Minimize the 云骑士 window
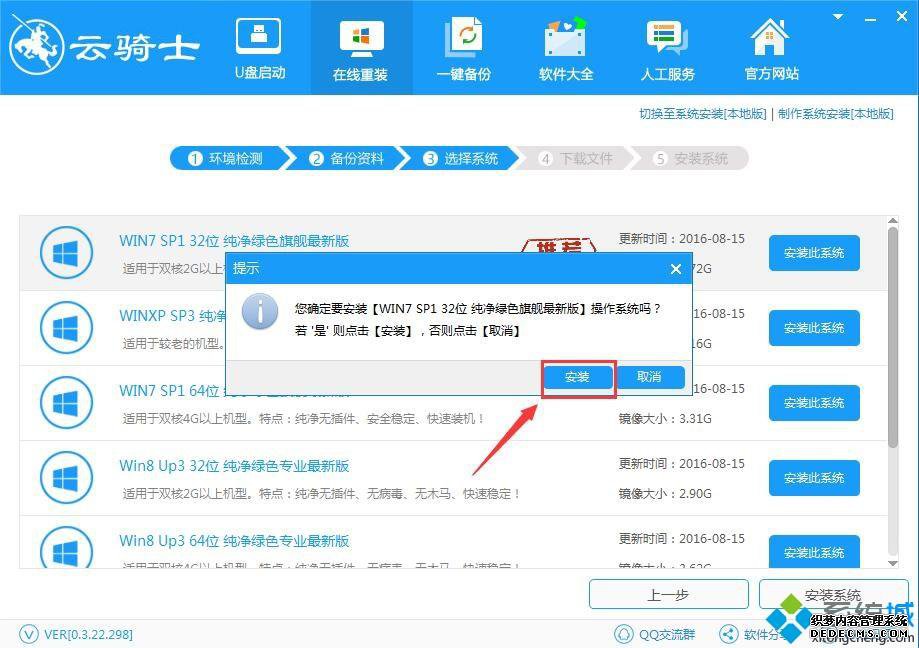Viewport: 919px width, 648px height. click(x=870, y=19)
